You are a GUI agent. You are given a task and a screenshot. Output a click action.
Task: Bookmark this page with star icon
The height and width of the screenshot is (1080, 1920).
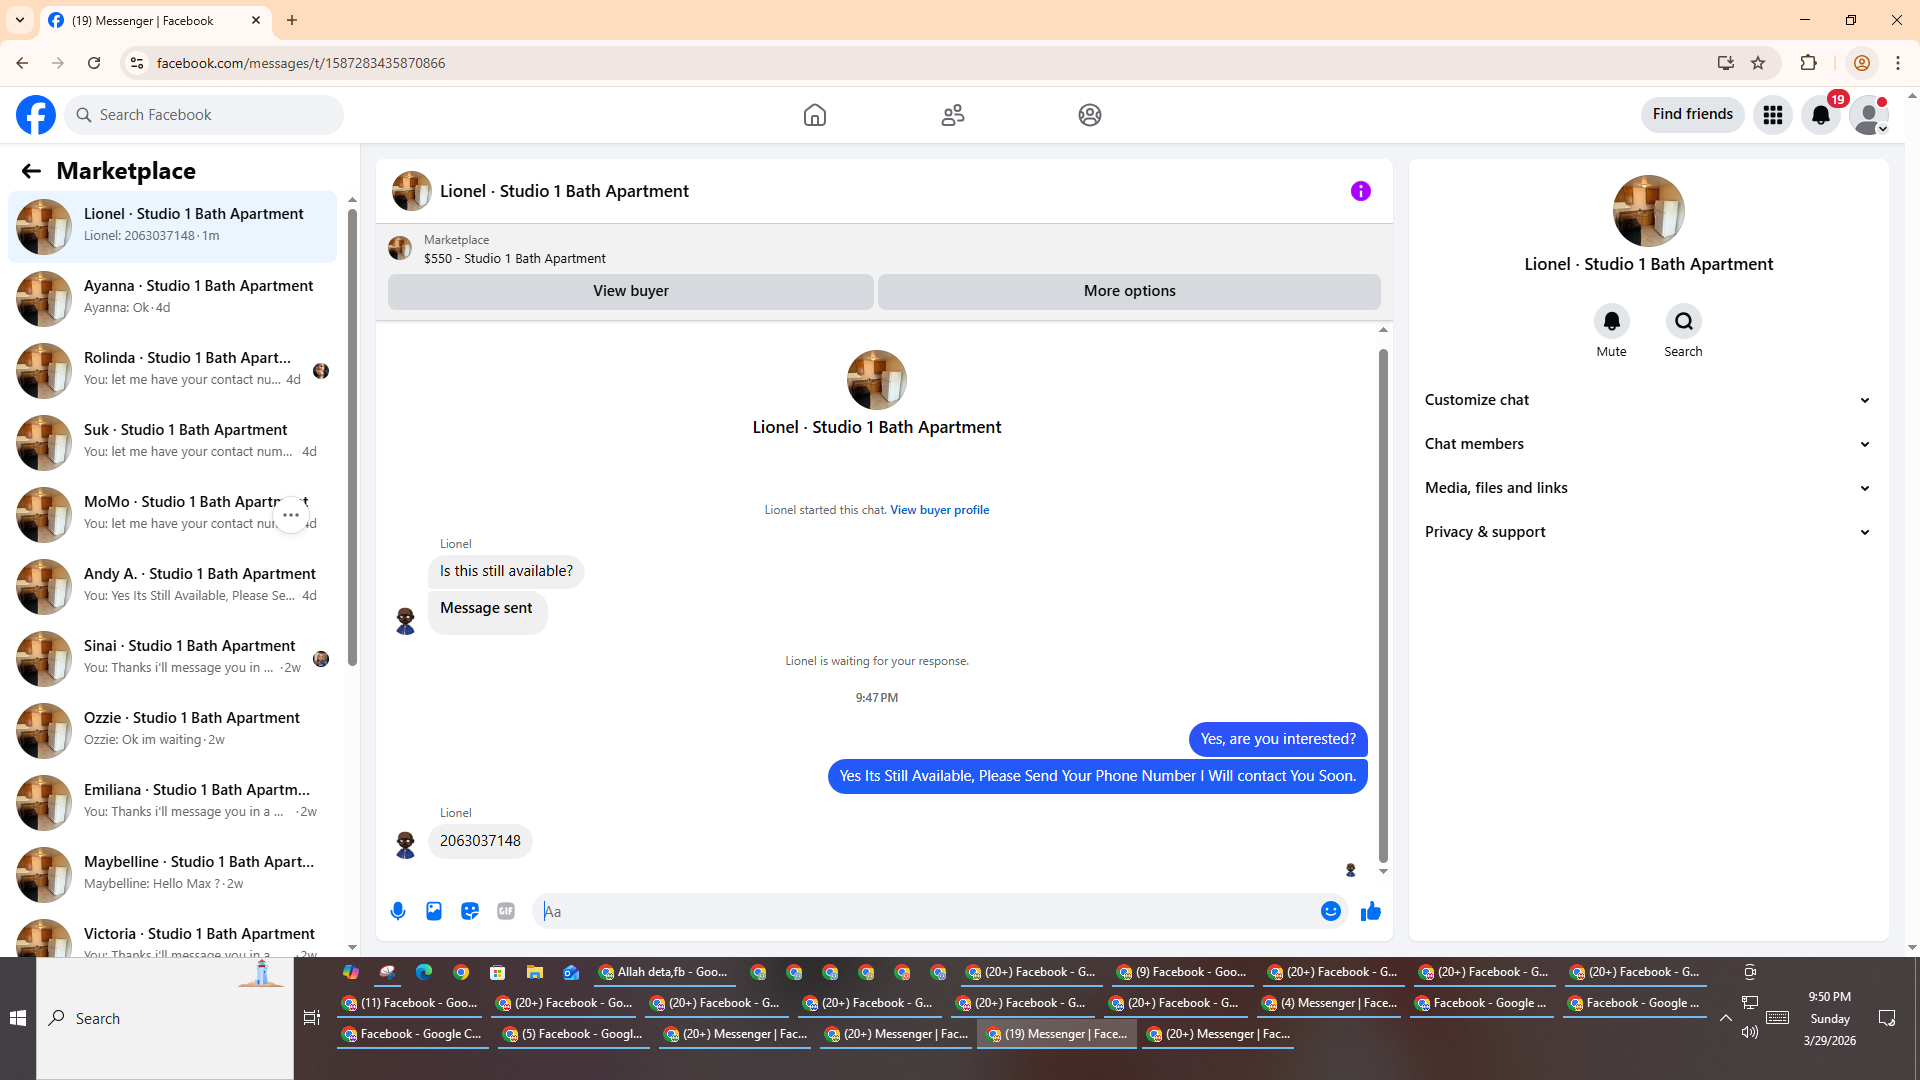[x=1758, y=63]
